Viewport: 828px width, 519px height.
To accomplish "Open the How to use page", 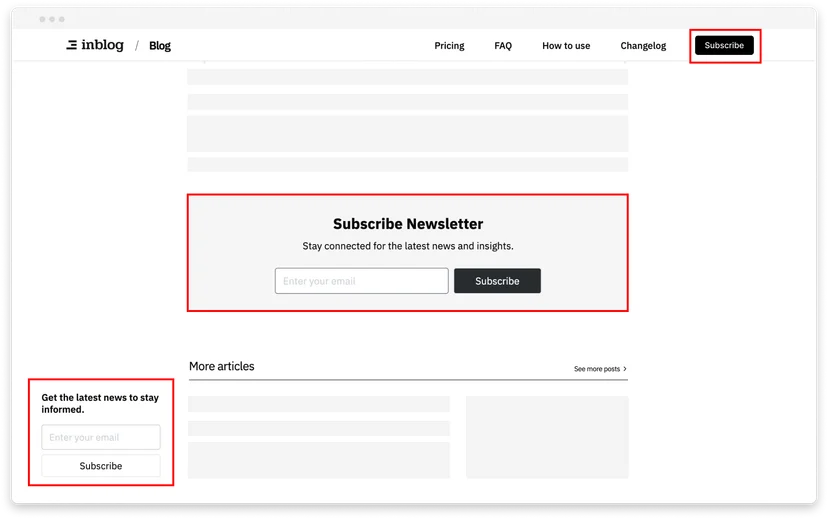I will (x=566, y=46).
